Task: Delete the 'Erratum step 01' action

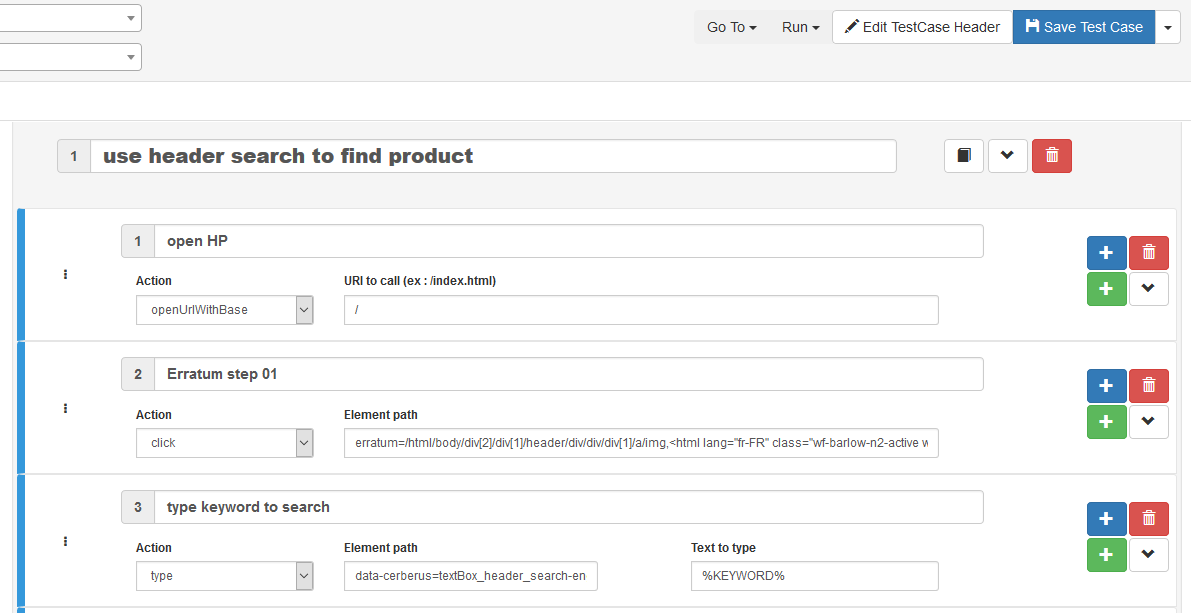Action: 1148,386
